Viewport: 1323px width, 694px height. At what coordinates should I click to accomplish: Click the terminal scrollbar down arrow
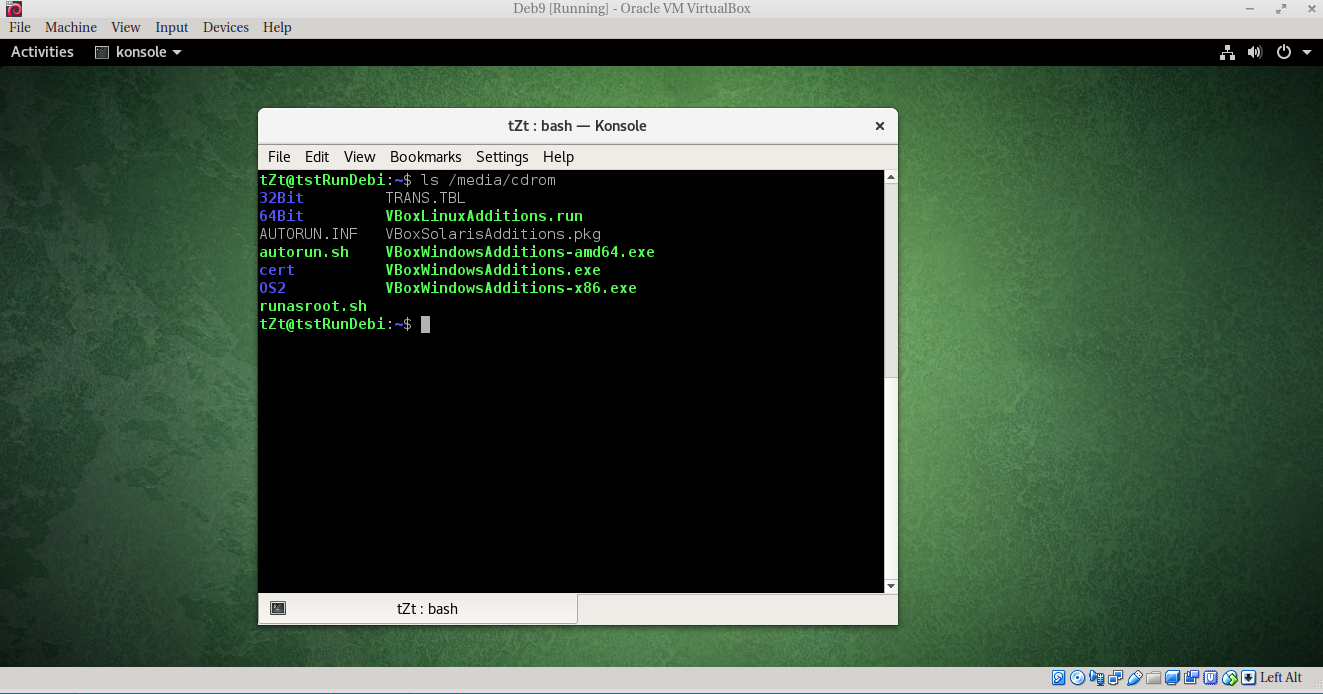890,586
